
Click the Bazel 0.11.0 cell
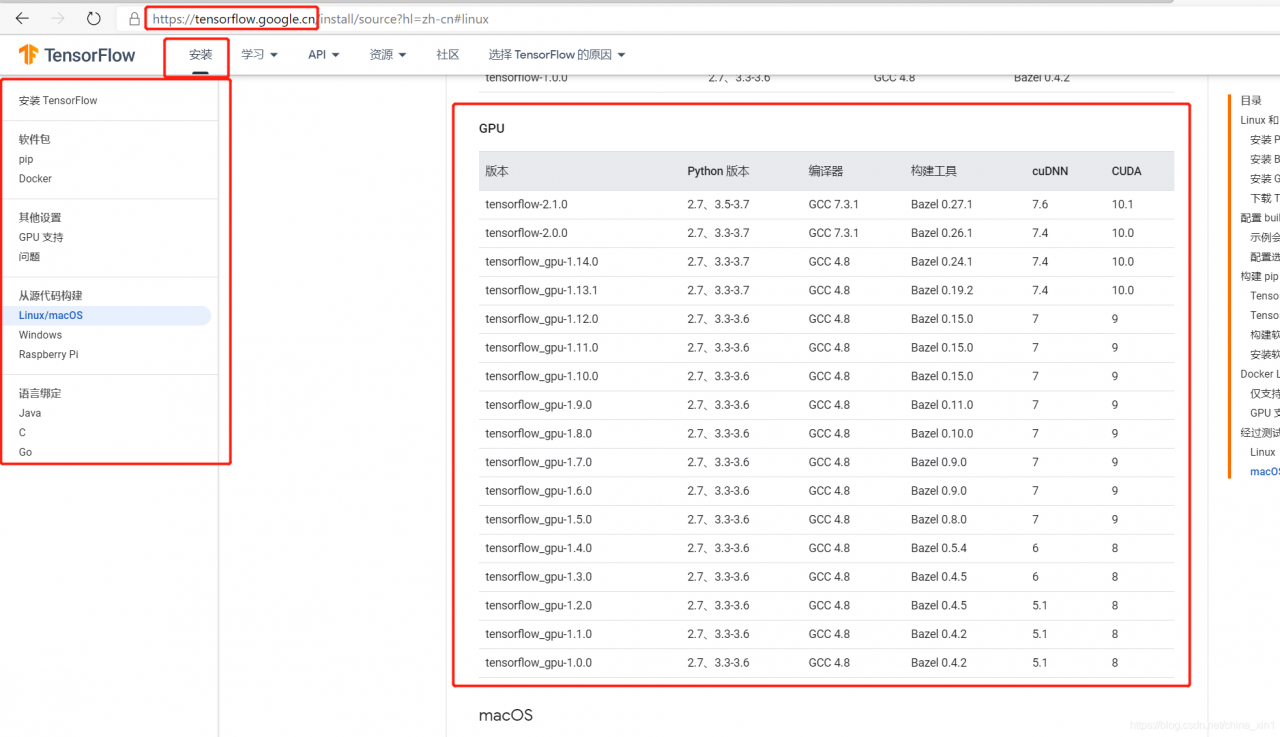tap(942, 405)
